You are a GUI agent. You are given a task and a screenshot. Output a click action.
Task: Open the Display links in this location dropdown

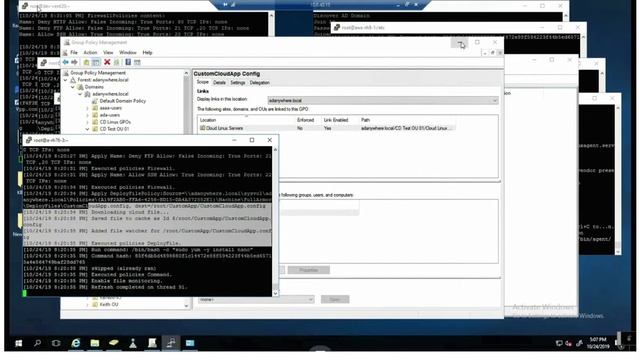click(383, 100)
